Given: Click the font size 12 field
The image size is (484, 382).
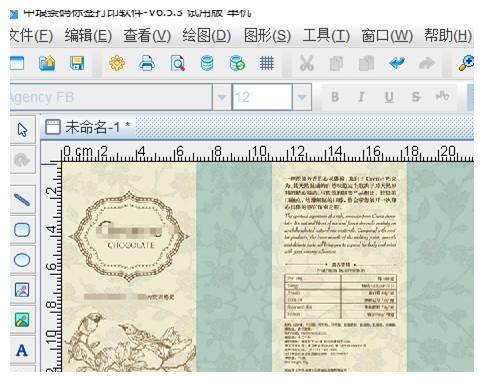Looking at the screenshot, I should (x=262, y=97).
